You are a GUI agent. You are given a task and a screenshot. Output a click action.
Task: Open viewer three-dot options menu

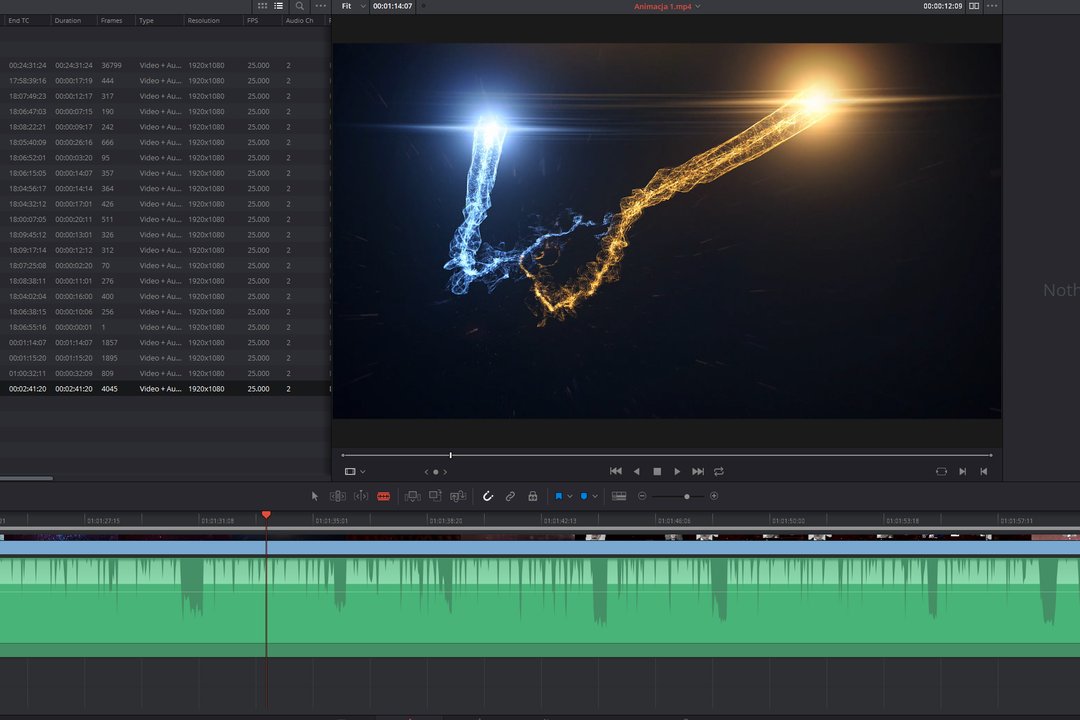pyautogui.click(x=992, y=6)
